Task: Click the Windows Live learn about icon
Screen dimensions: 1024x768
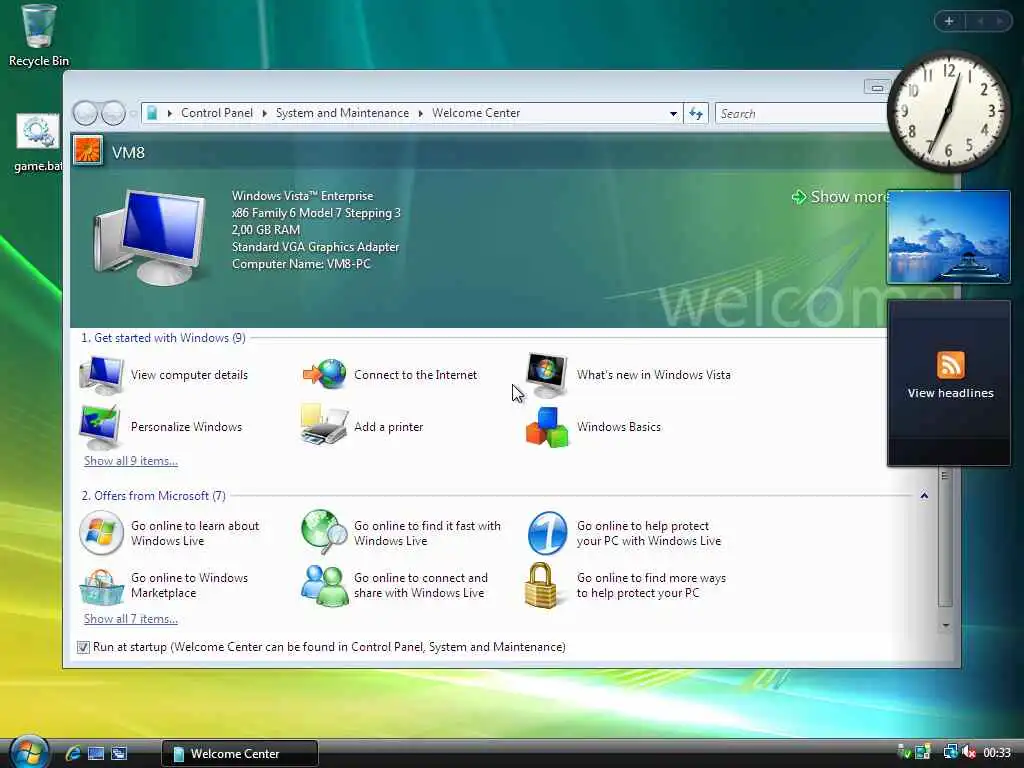Action: (x=101, y=533)
